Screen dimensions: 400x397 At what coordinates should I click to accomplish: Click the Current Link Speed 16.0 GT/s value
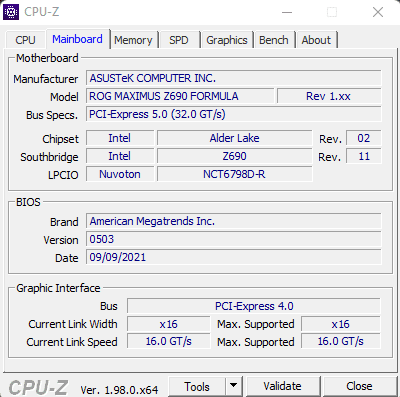click(x=169, y=342)
